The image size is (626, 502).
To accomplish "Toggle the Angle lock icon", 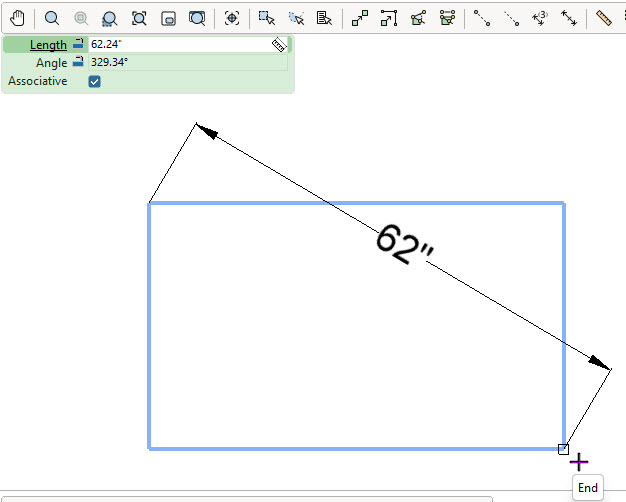I will click(78, 62).
